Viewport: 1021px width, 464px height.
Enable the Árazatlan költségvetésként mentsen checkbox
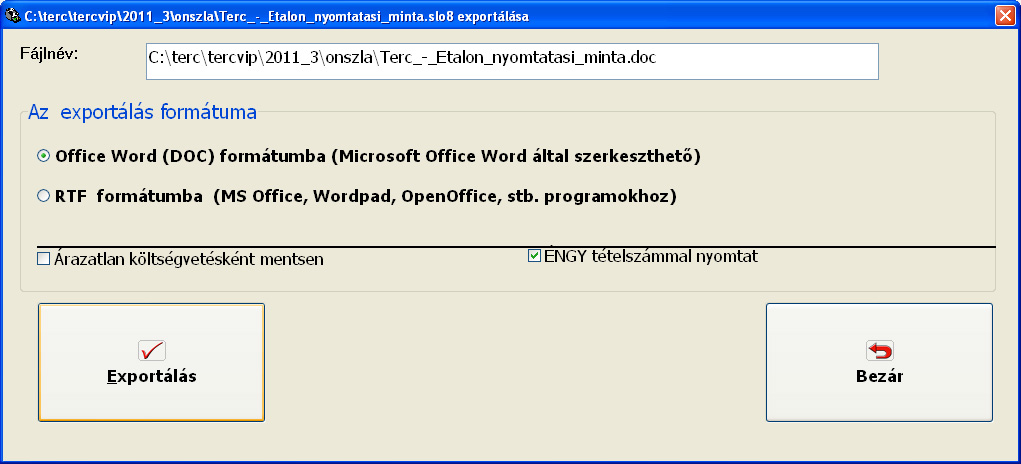44,259
